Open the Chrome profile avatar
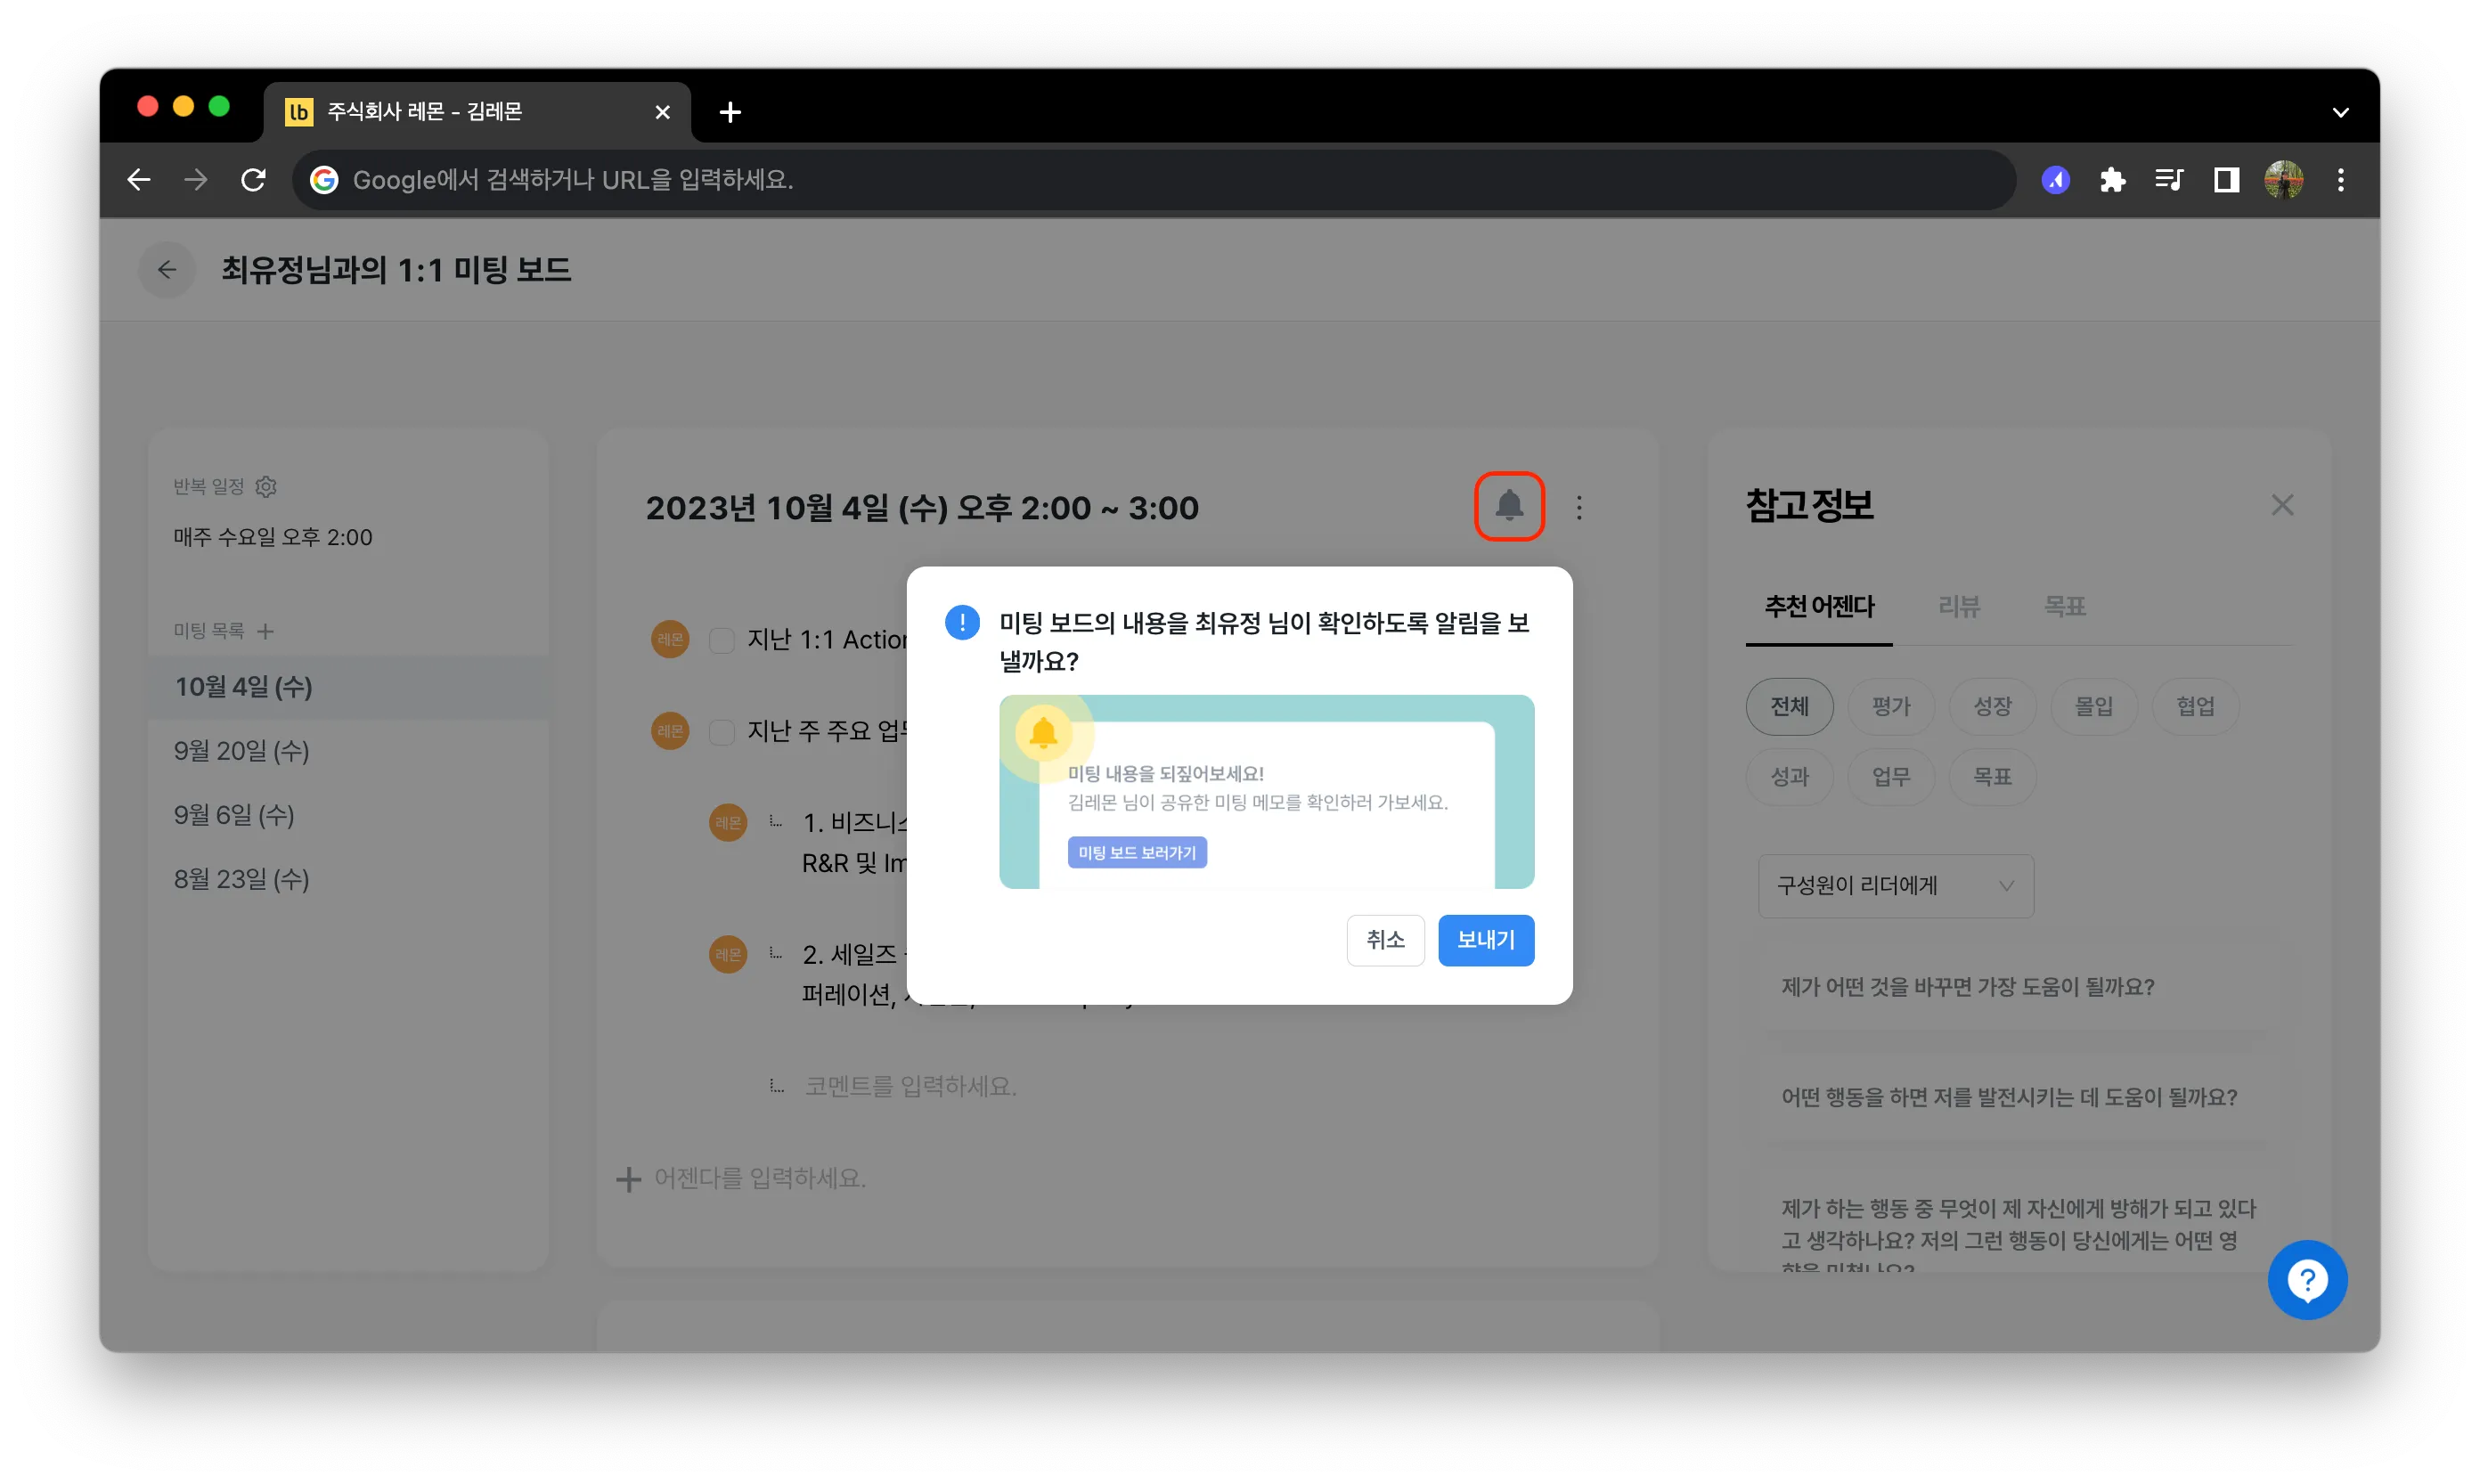Viewport: 2480px width, 1484px height. pos(2283,180)
